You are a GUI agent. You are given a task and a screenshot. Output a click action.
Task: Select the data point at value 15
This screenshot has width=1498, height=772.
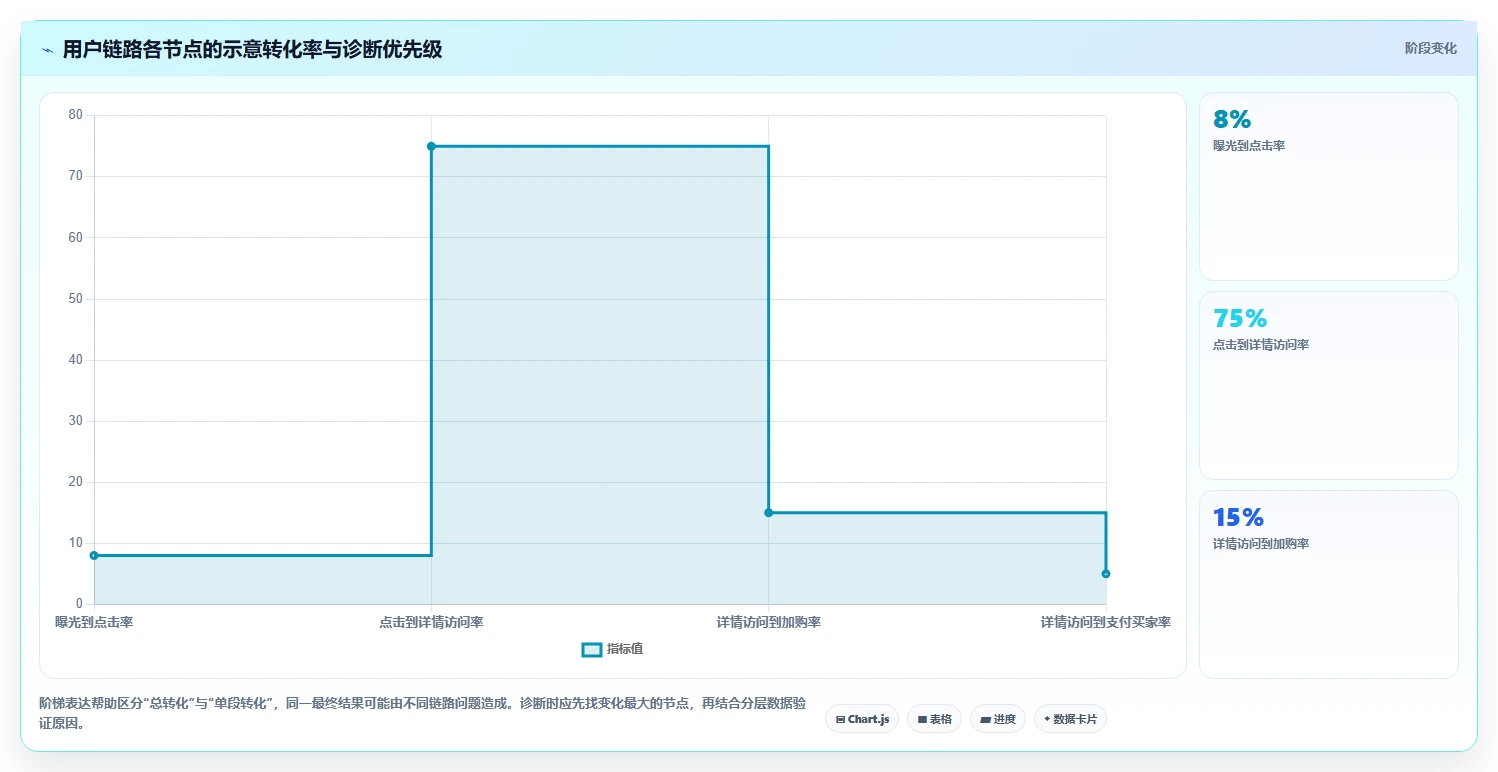[x=768, y=512]
